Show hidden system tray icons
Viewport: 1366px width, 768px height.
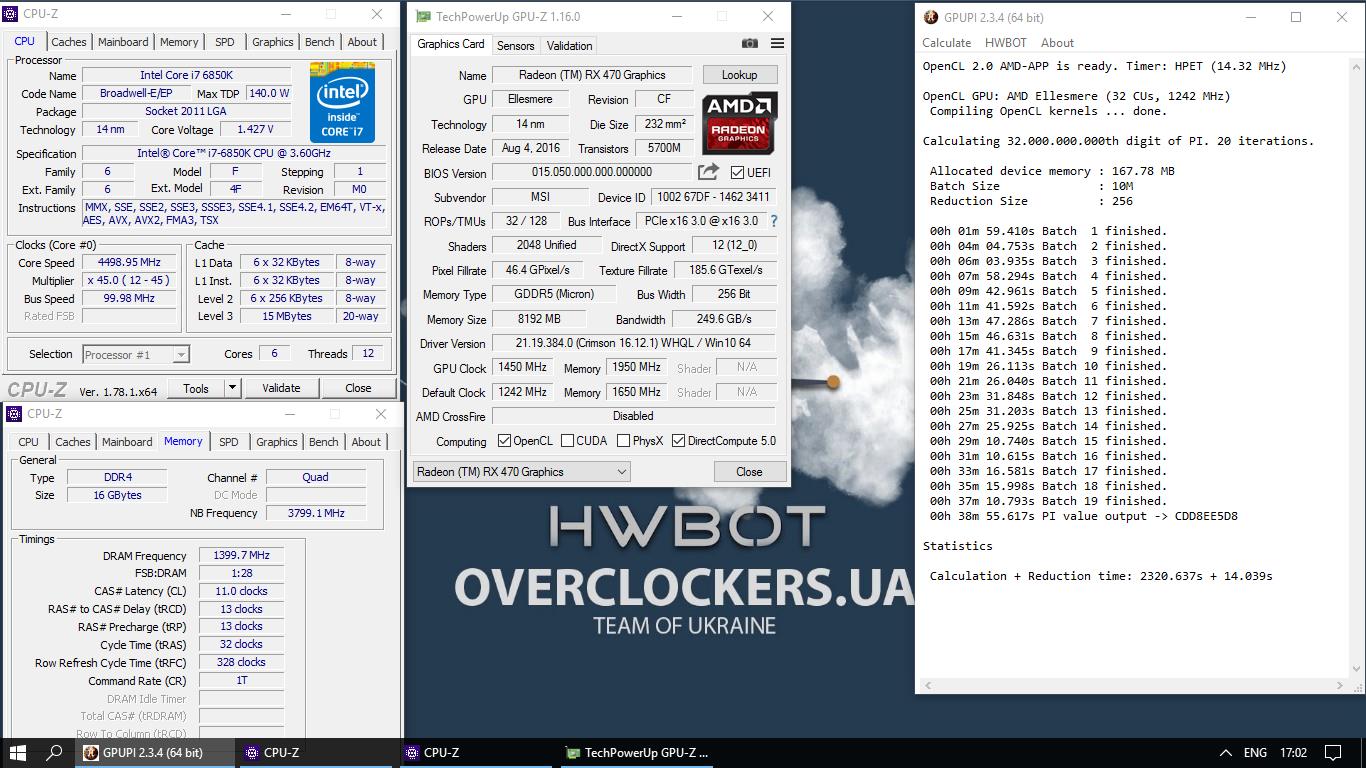(x=1226, y=753)
